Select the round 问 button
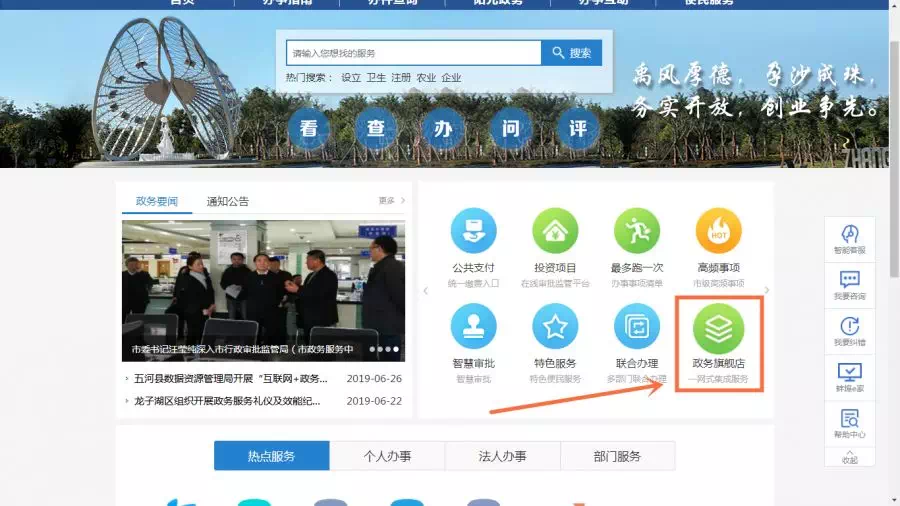Viewport: 900px width, 506px height. tap(511, 129)
